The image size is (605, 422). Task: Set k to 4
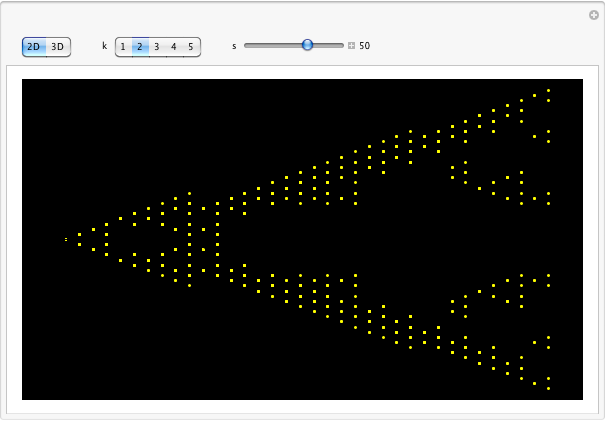click(x=174, y=46)
